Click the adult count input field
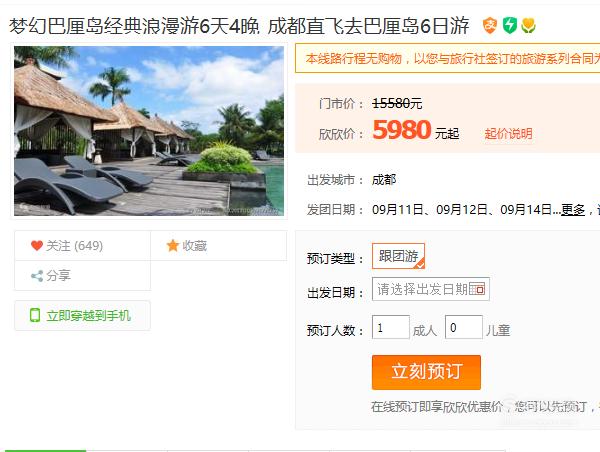This screenshot has width=600, height=452. (x=391, y=327)
